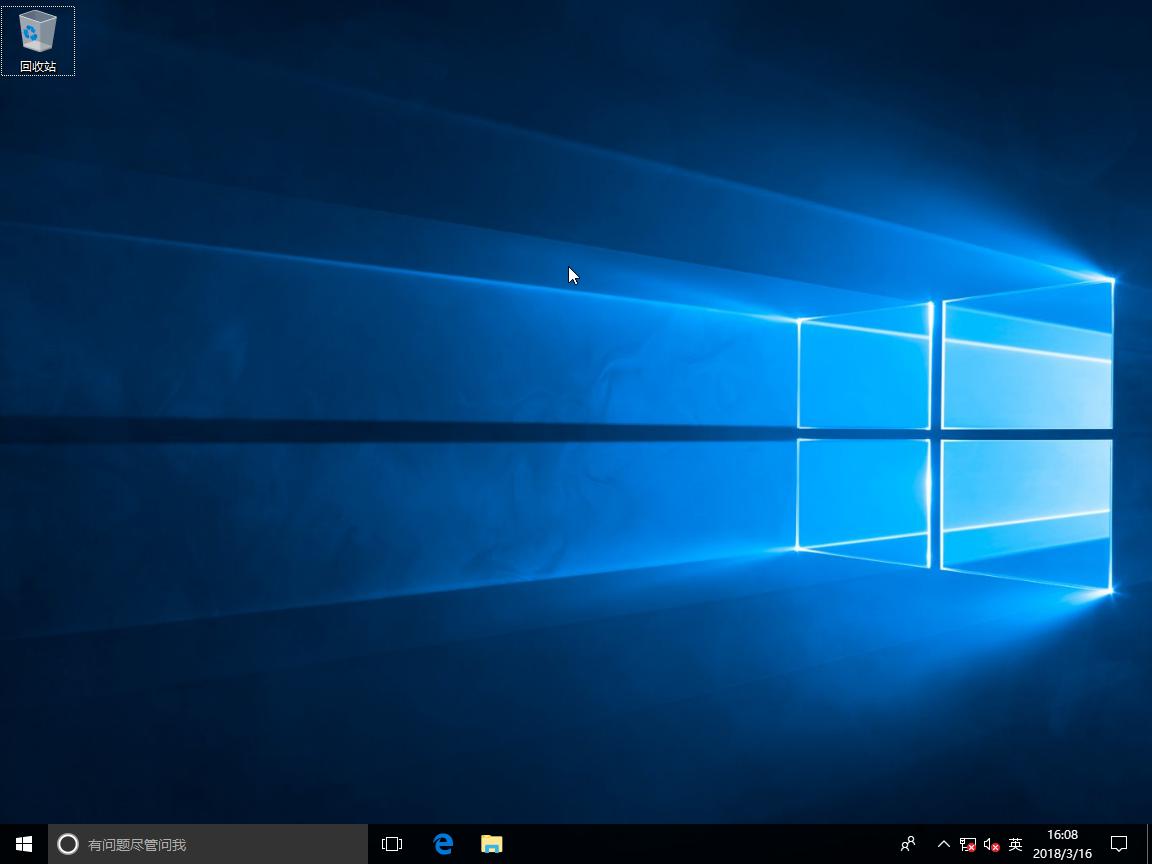
Task: Open the Action Center notifications icon
Action: tap(1118, 844)
